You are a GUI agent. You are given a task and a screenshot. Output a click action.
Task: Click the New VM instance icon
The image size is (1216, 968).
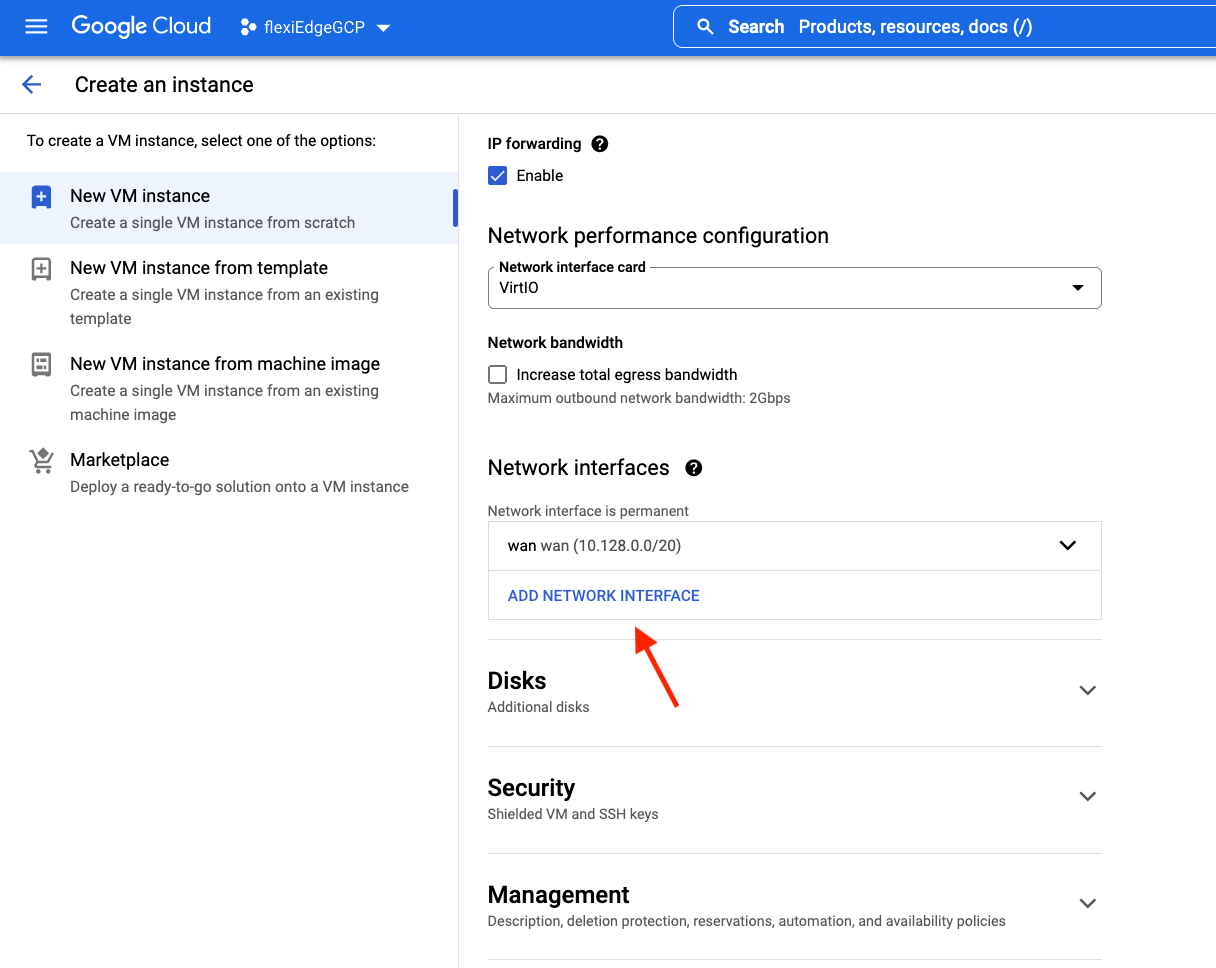[41, 197]
